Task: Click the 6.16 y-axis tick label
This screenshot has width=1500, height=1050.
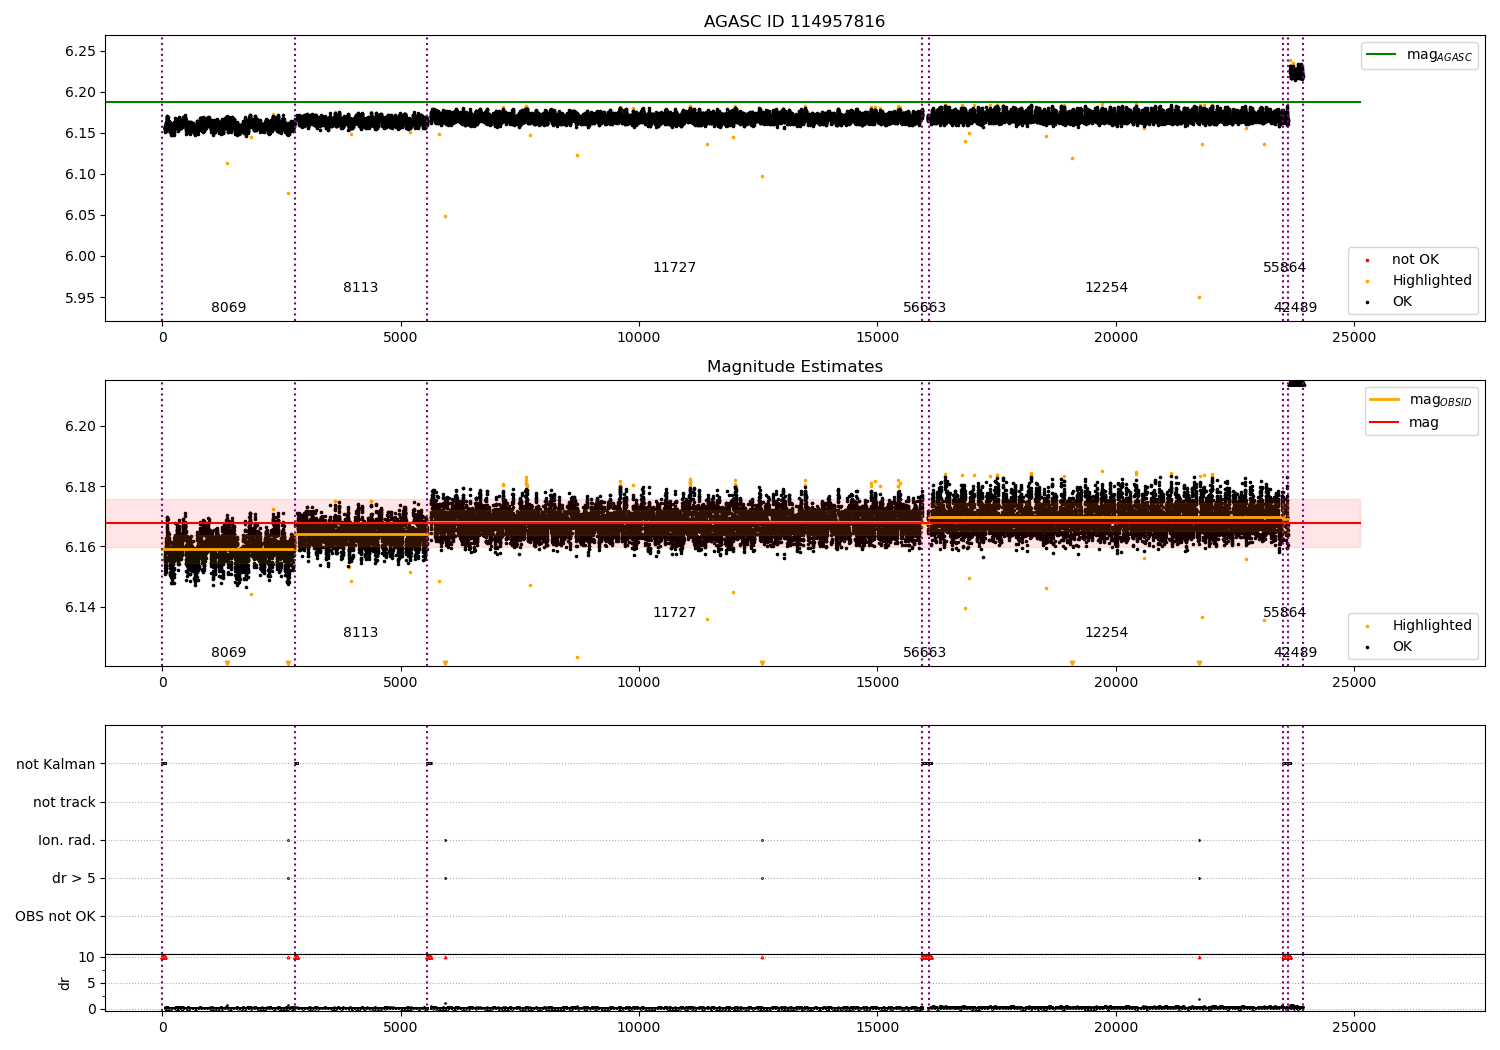Action: coord(80,547)
